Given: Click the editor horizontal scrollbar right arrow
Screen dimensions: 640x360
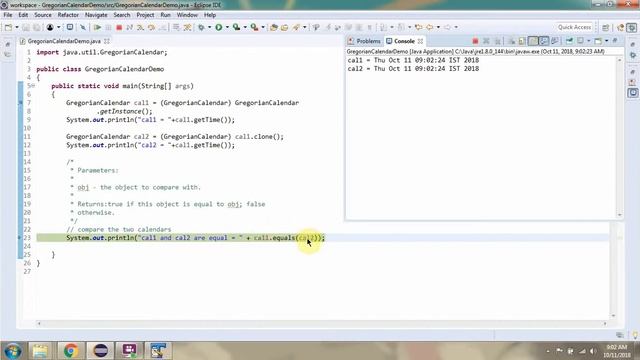Looking at the screenshot, I should pos(605,324).
